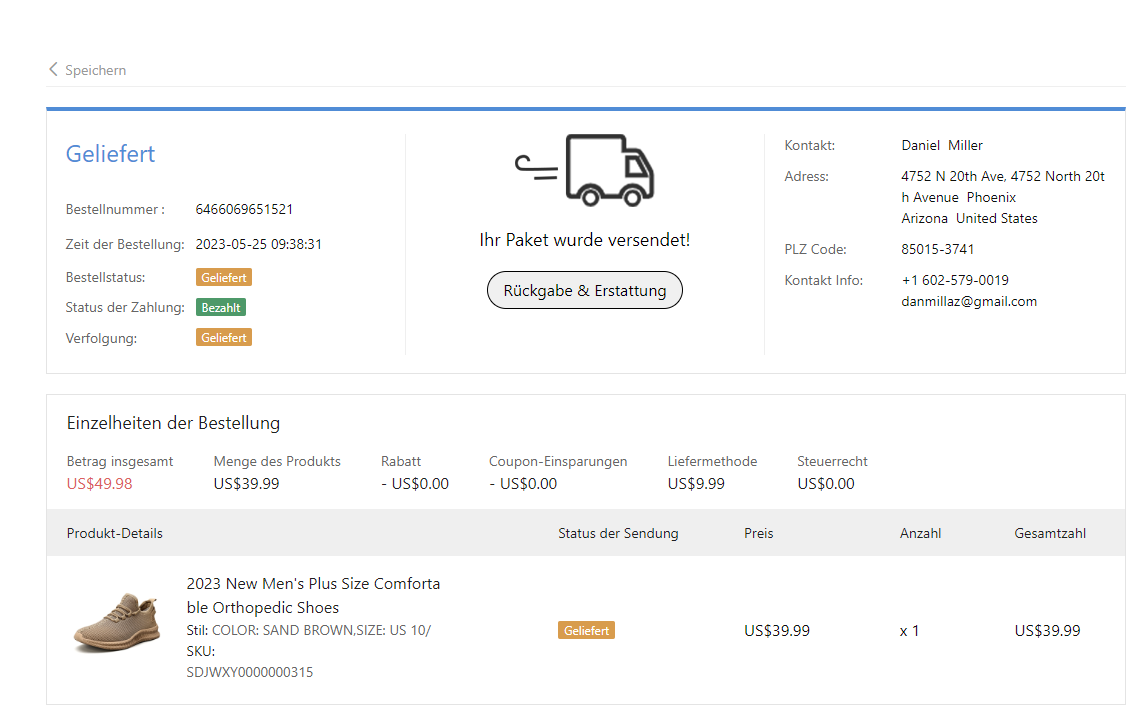Click the PLZ code 85015-3741
This screenshot has width=1135, height=717.
[x=937, y=249]
